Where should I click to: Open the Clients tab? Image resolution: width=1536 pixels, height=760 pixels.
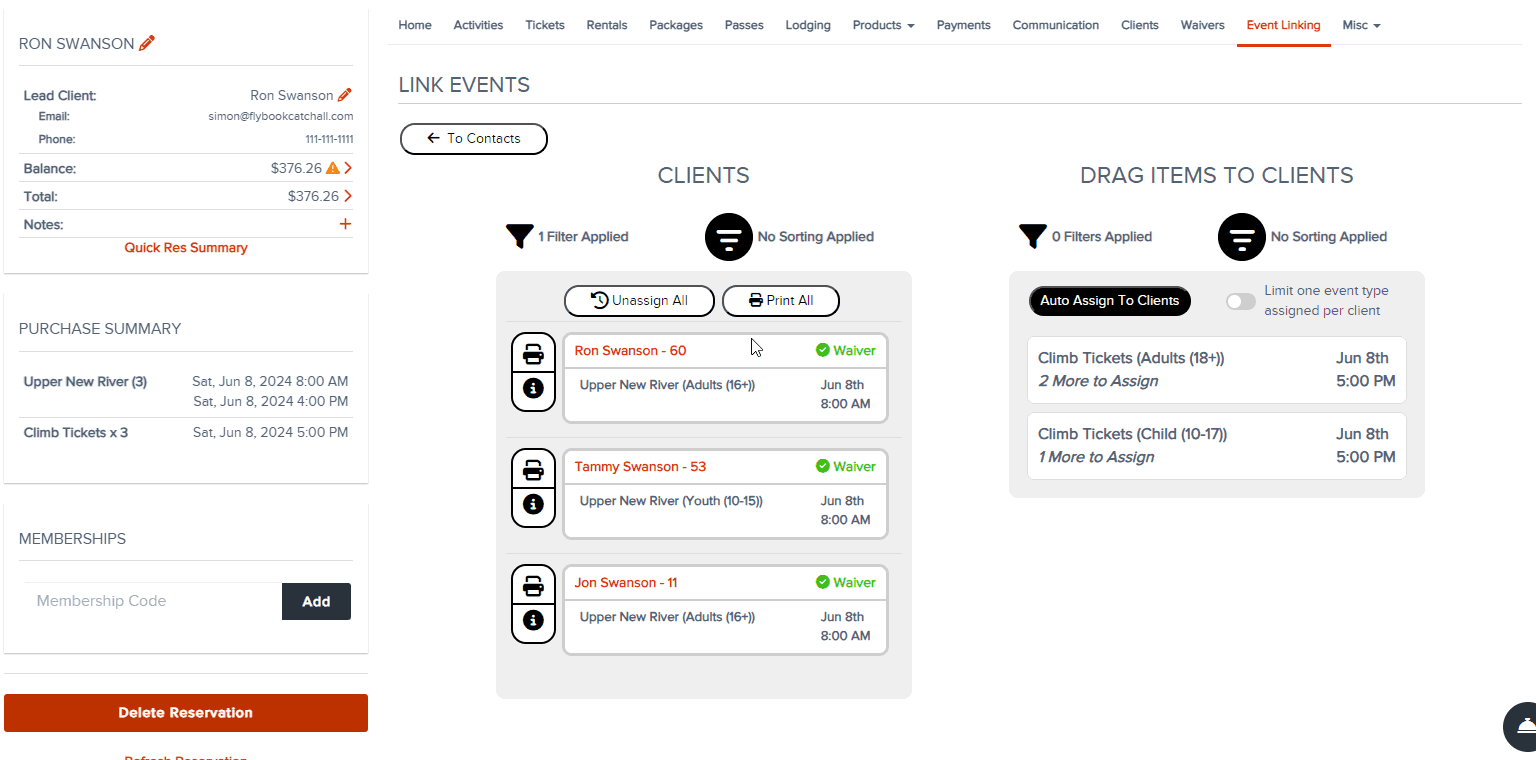[x=1140, y=25]
